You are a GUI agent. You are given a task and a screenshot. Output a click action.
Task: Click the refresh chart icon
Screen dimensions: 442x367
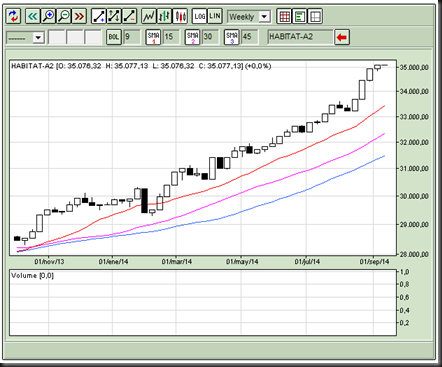coord(14,16)
